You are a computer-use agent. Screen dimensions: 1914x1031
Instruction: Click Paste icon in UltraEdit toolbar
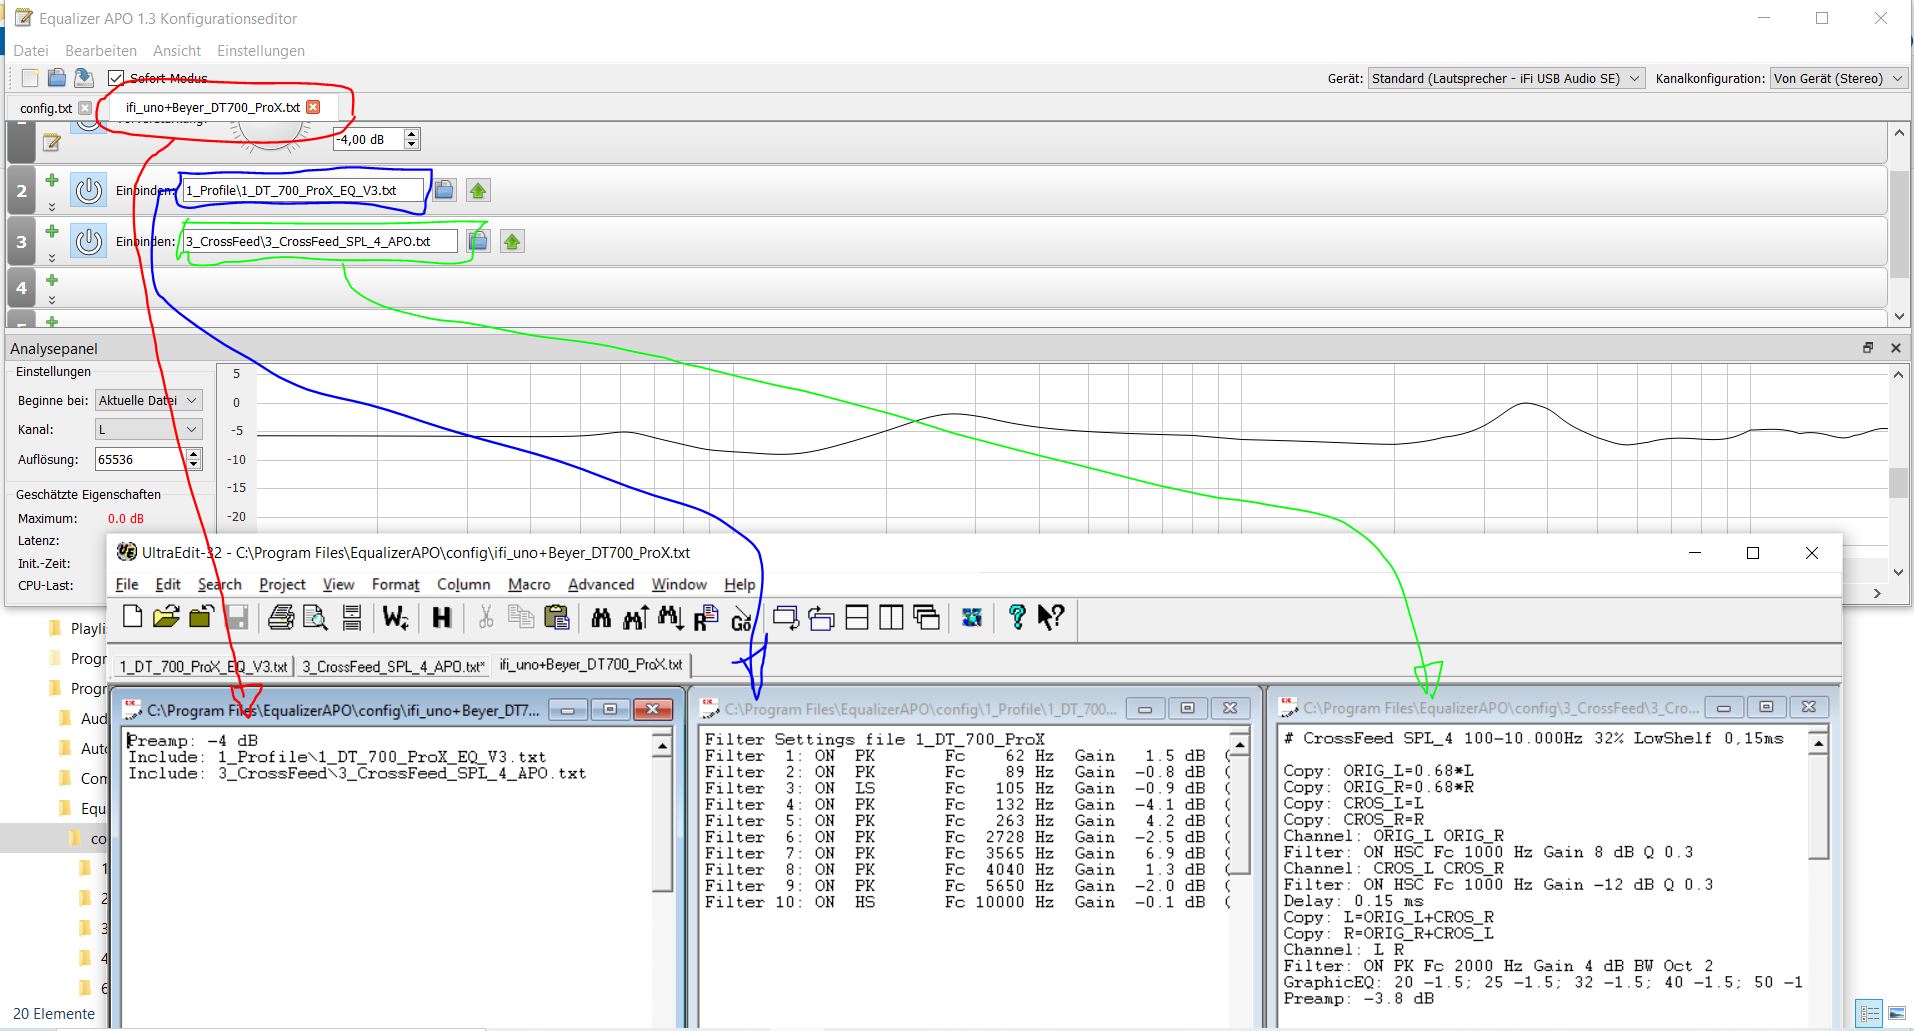pyautogui.click(x=556, y=617)
